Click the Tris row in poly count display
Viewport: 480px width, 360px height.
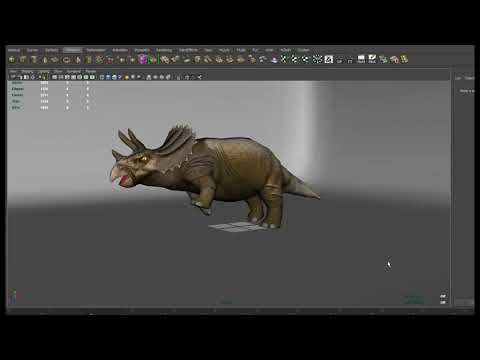[50, 101]
